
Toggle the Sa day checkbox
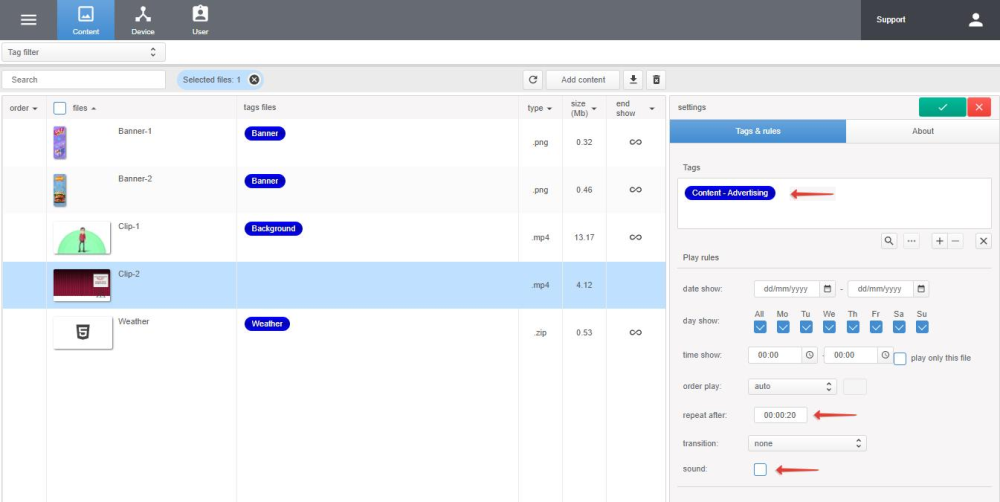coord(899,327)
